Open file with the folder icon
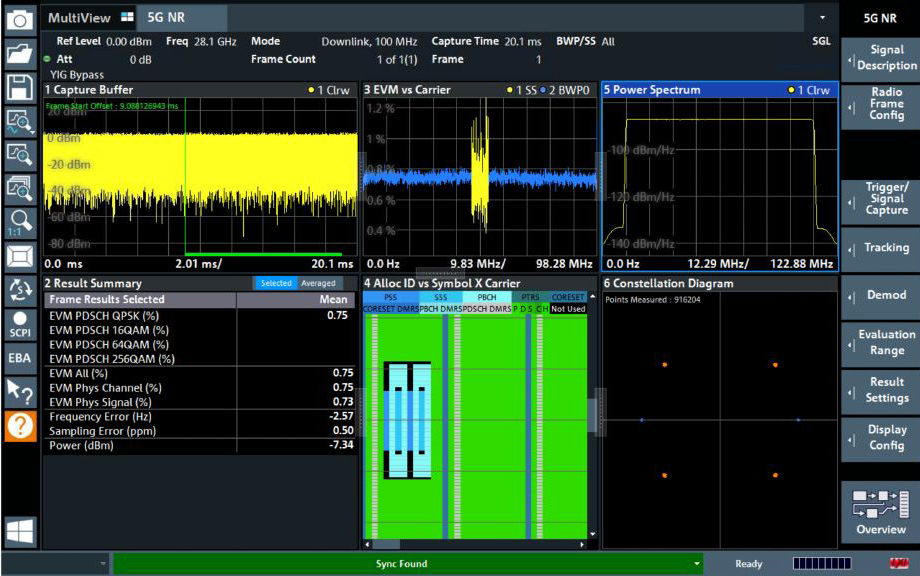Viewport: 920px width, 576px height. point(20,53)
